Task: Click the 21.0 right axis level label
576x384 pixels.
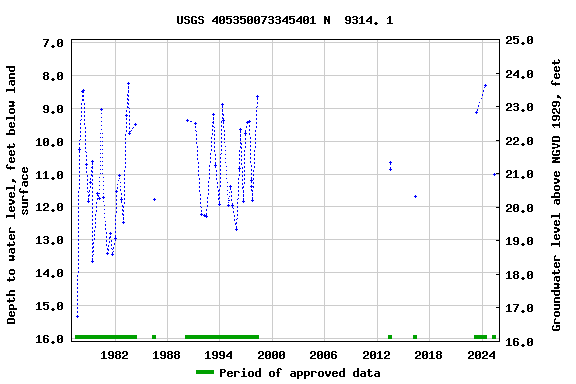Action: pos(519,175)
